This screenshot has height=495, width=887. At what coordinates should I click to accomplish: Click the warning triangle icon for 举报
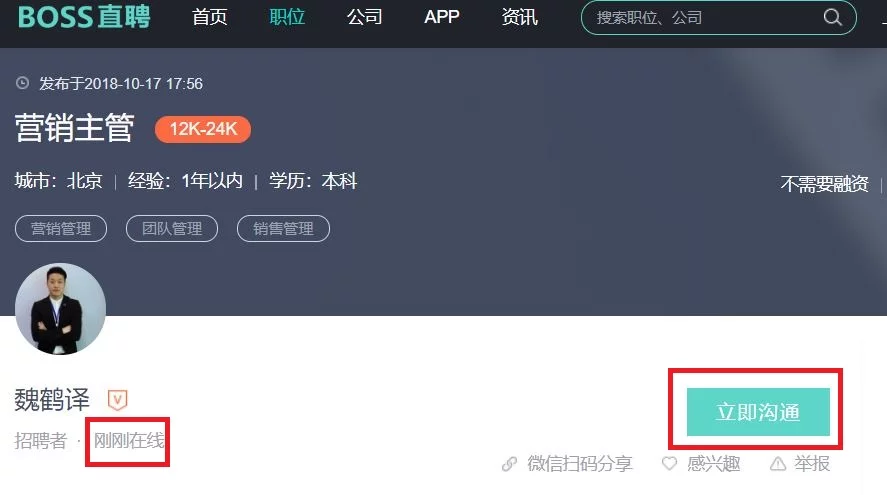778,464
